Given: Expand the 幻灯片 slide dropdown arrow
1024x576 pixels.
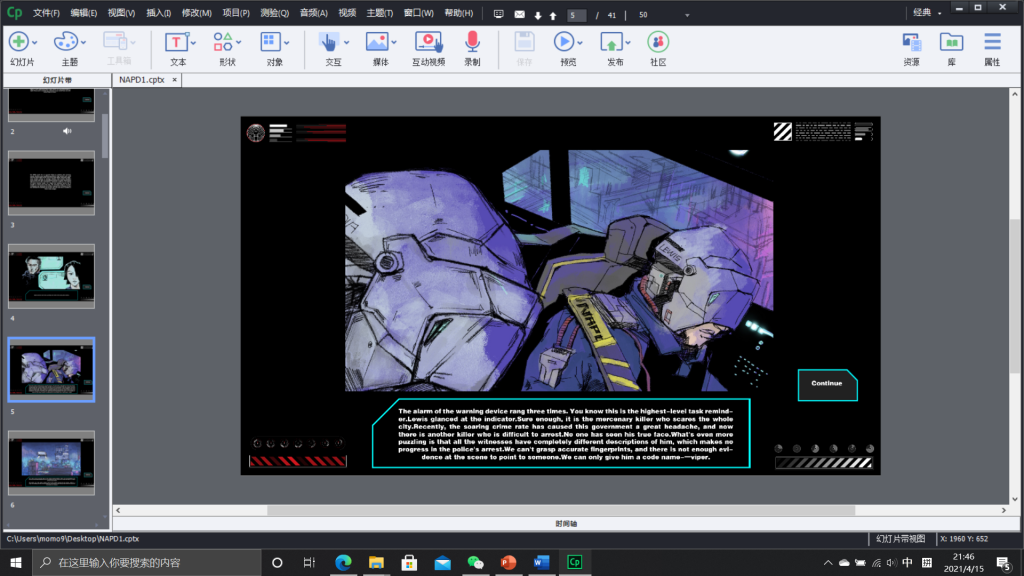Looking at the screenshot, I should coord(35,42).
